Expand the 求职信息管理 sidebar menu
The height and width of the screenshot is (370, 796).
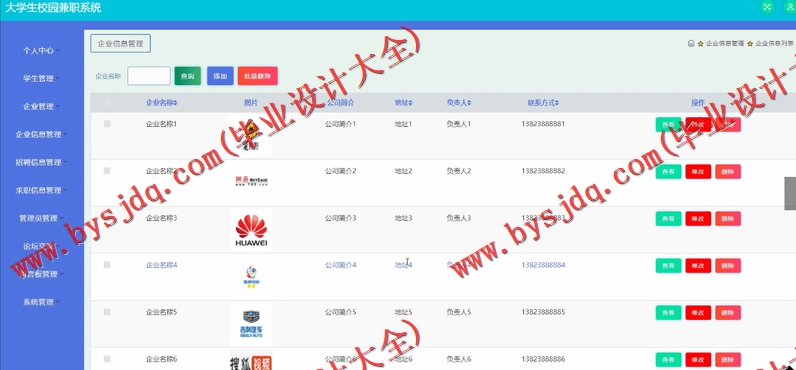click(41, 190)
